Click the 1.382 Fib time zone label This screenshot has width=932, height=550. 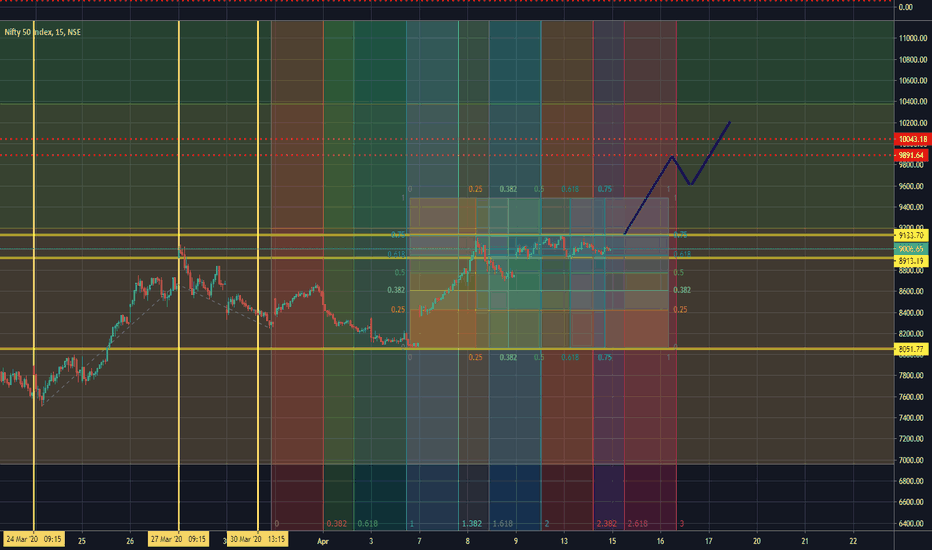(x=472, y=524)
